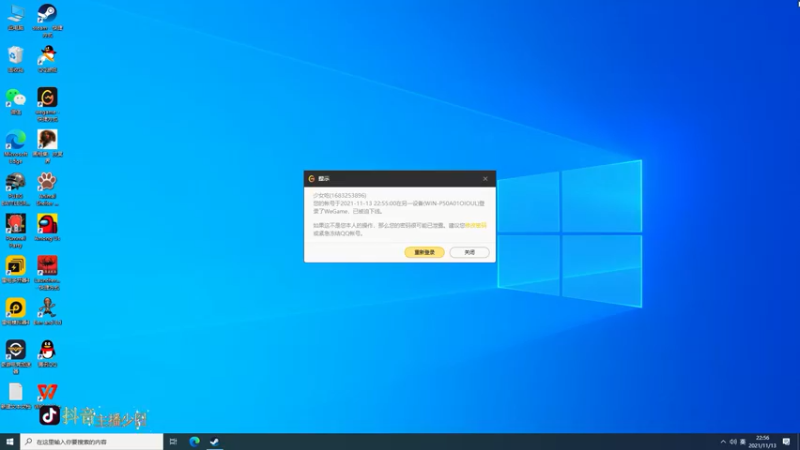Click the taskbar app right of Edge

point(214,442)
